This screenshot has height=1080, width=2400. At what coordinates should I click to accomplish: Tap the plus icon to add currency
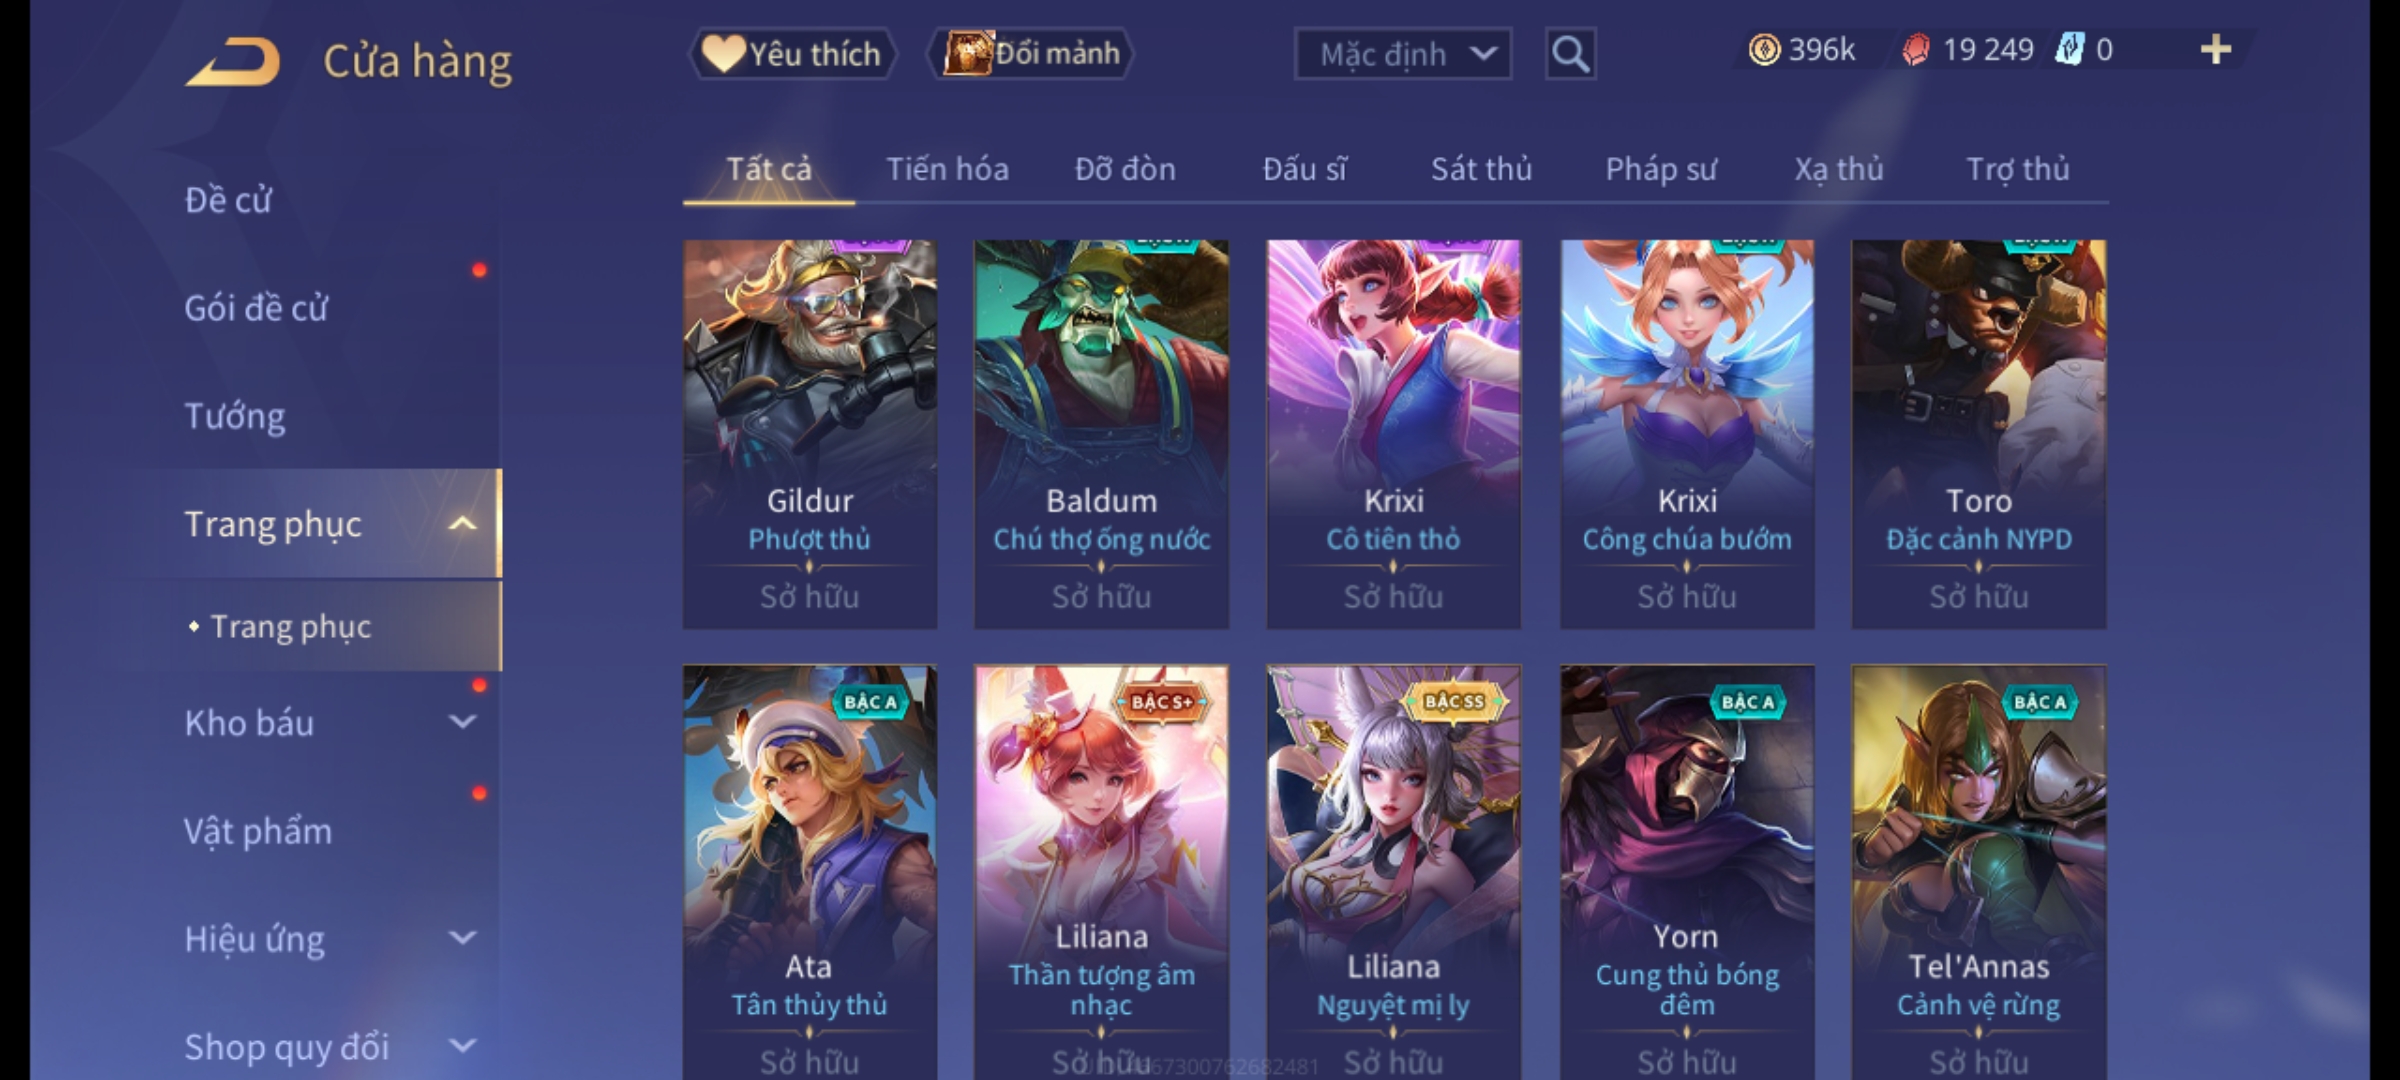coord(2216,50)
